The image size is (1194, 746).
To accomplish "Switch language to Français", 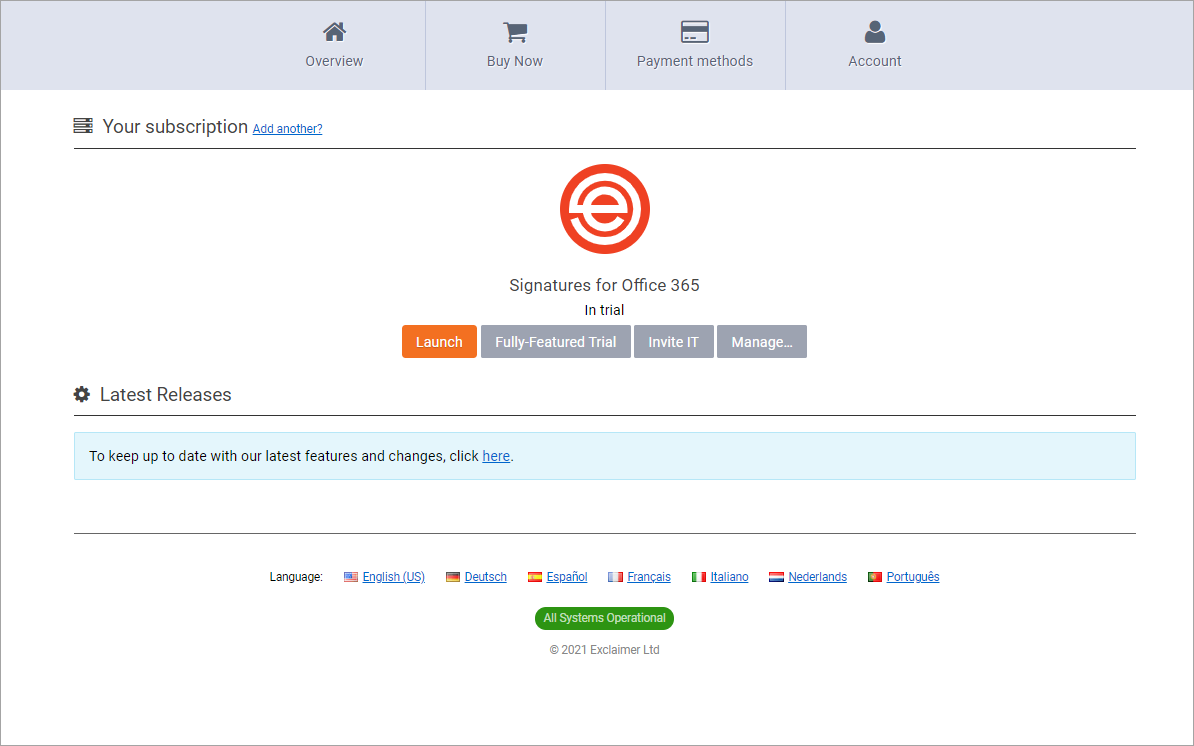I will point(648,577).
